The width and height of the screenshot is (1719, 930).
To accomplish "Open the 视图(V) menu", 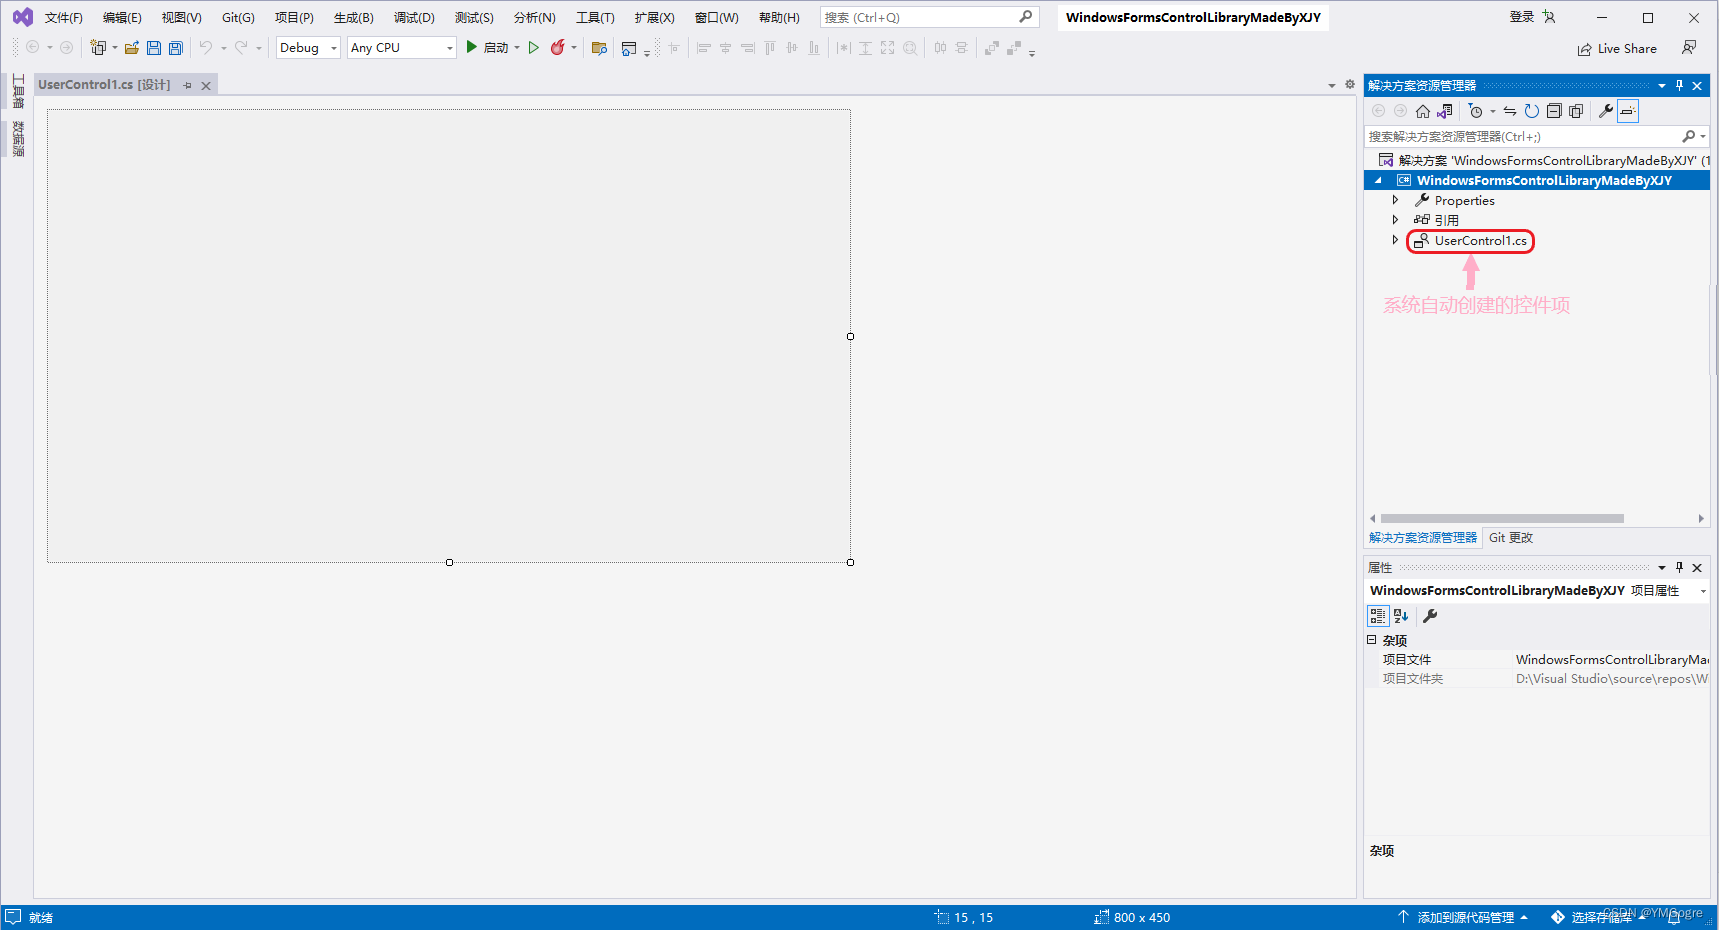I will point(181,18).
